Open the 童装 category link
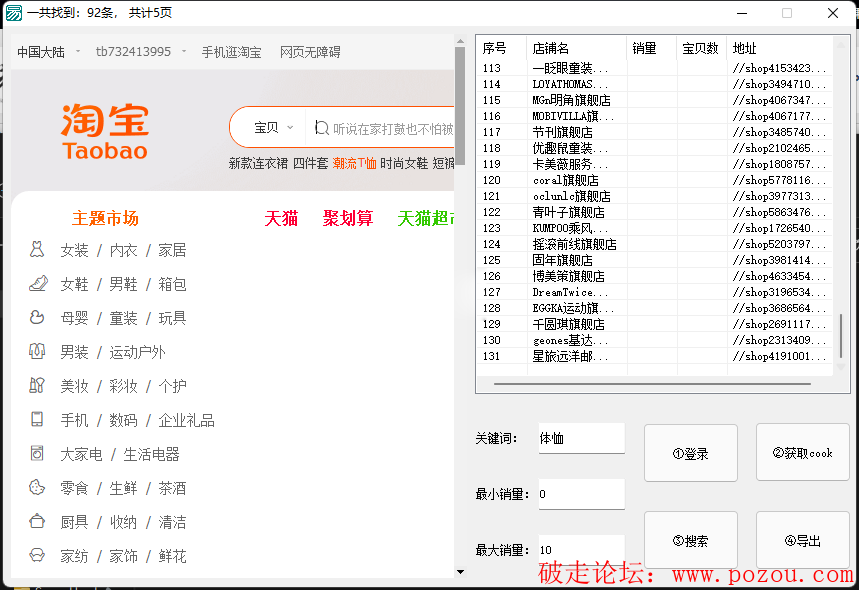Viewport: 859px width, 590px height. point(123,318)
